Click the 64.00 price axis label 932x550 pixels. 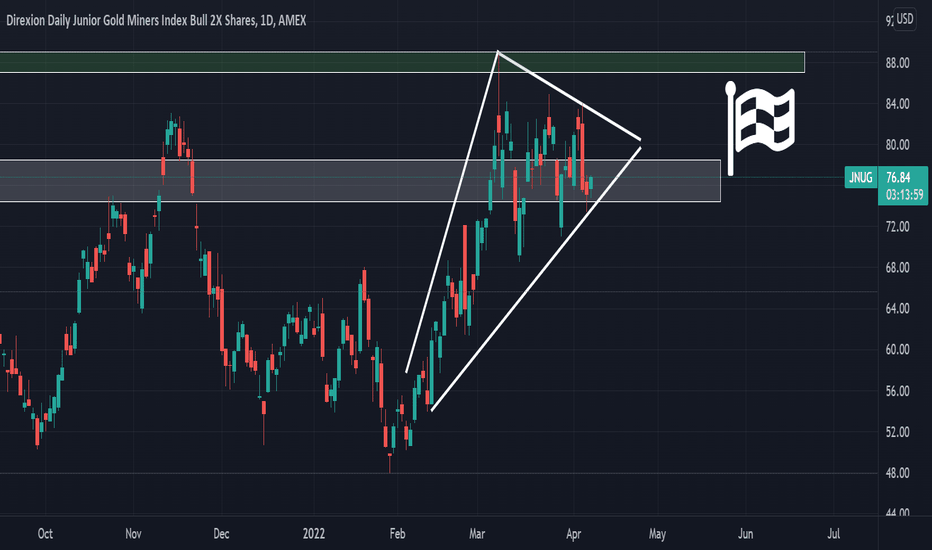pos(898,309)
